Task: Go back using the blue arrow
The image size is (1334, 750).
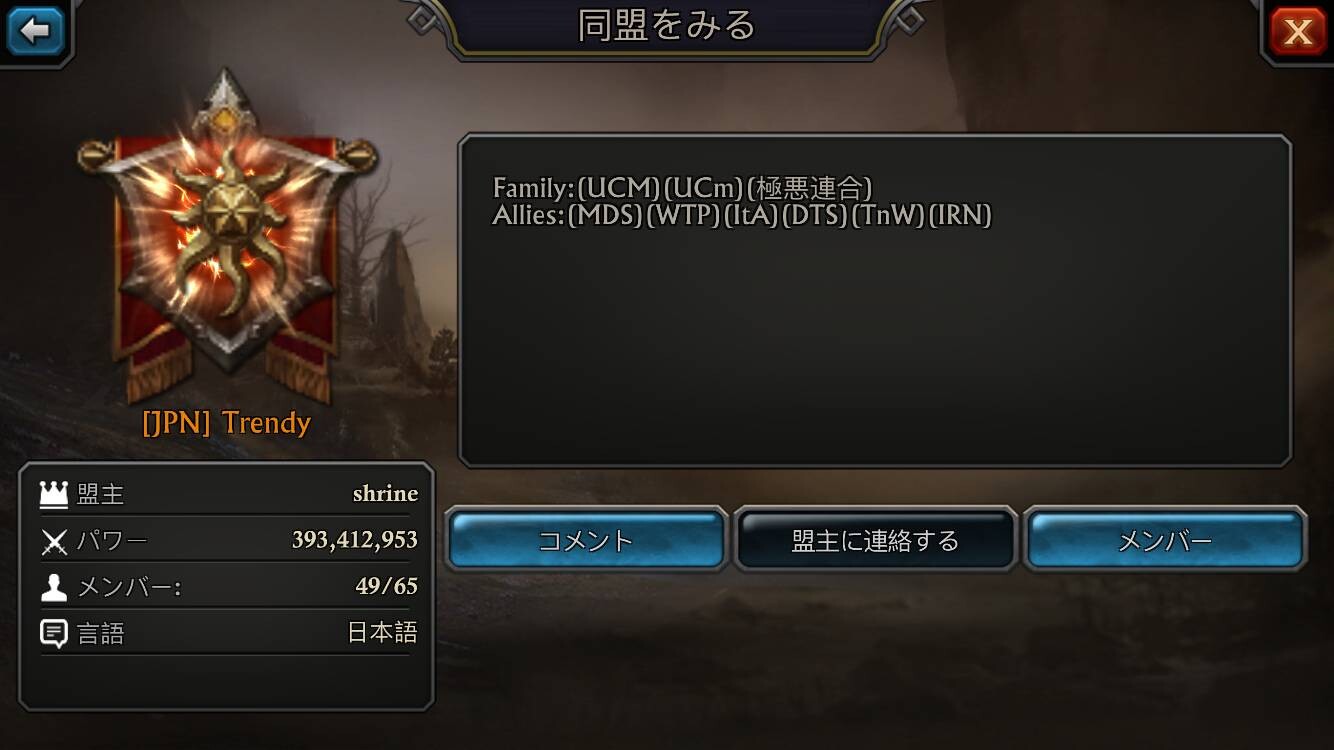Action: (35, 31)
